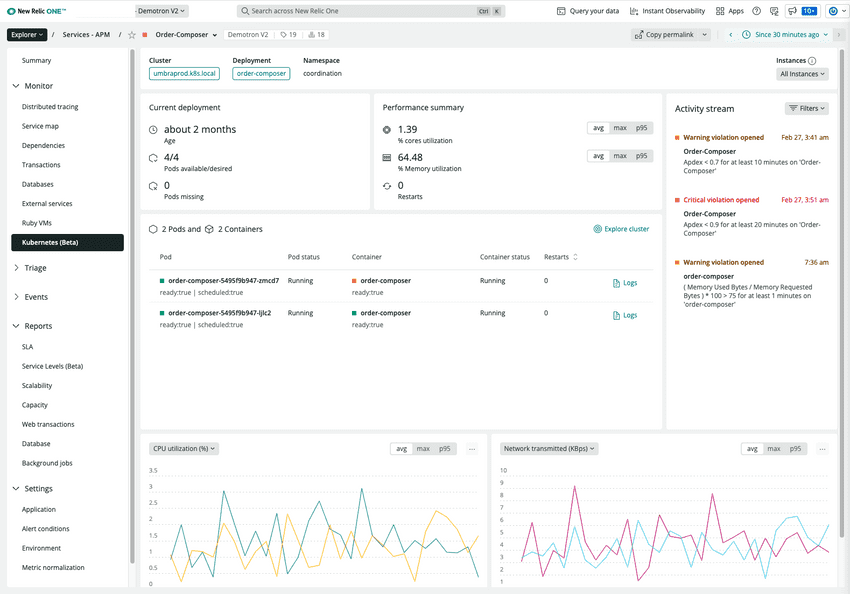Open the Activity stream Filters dropdown
The width and height of the screenshot is (850, 594).
(807, 108)
